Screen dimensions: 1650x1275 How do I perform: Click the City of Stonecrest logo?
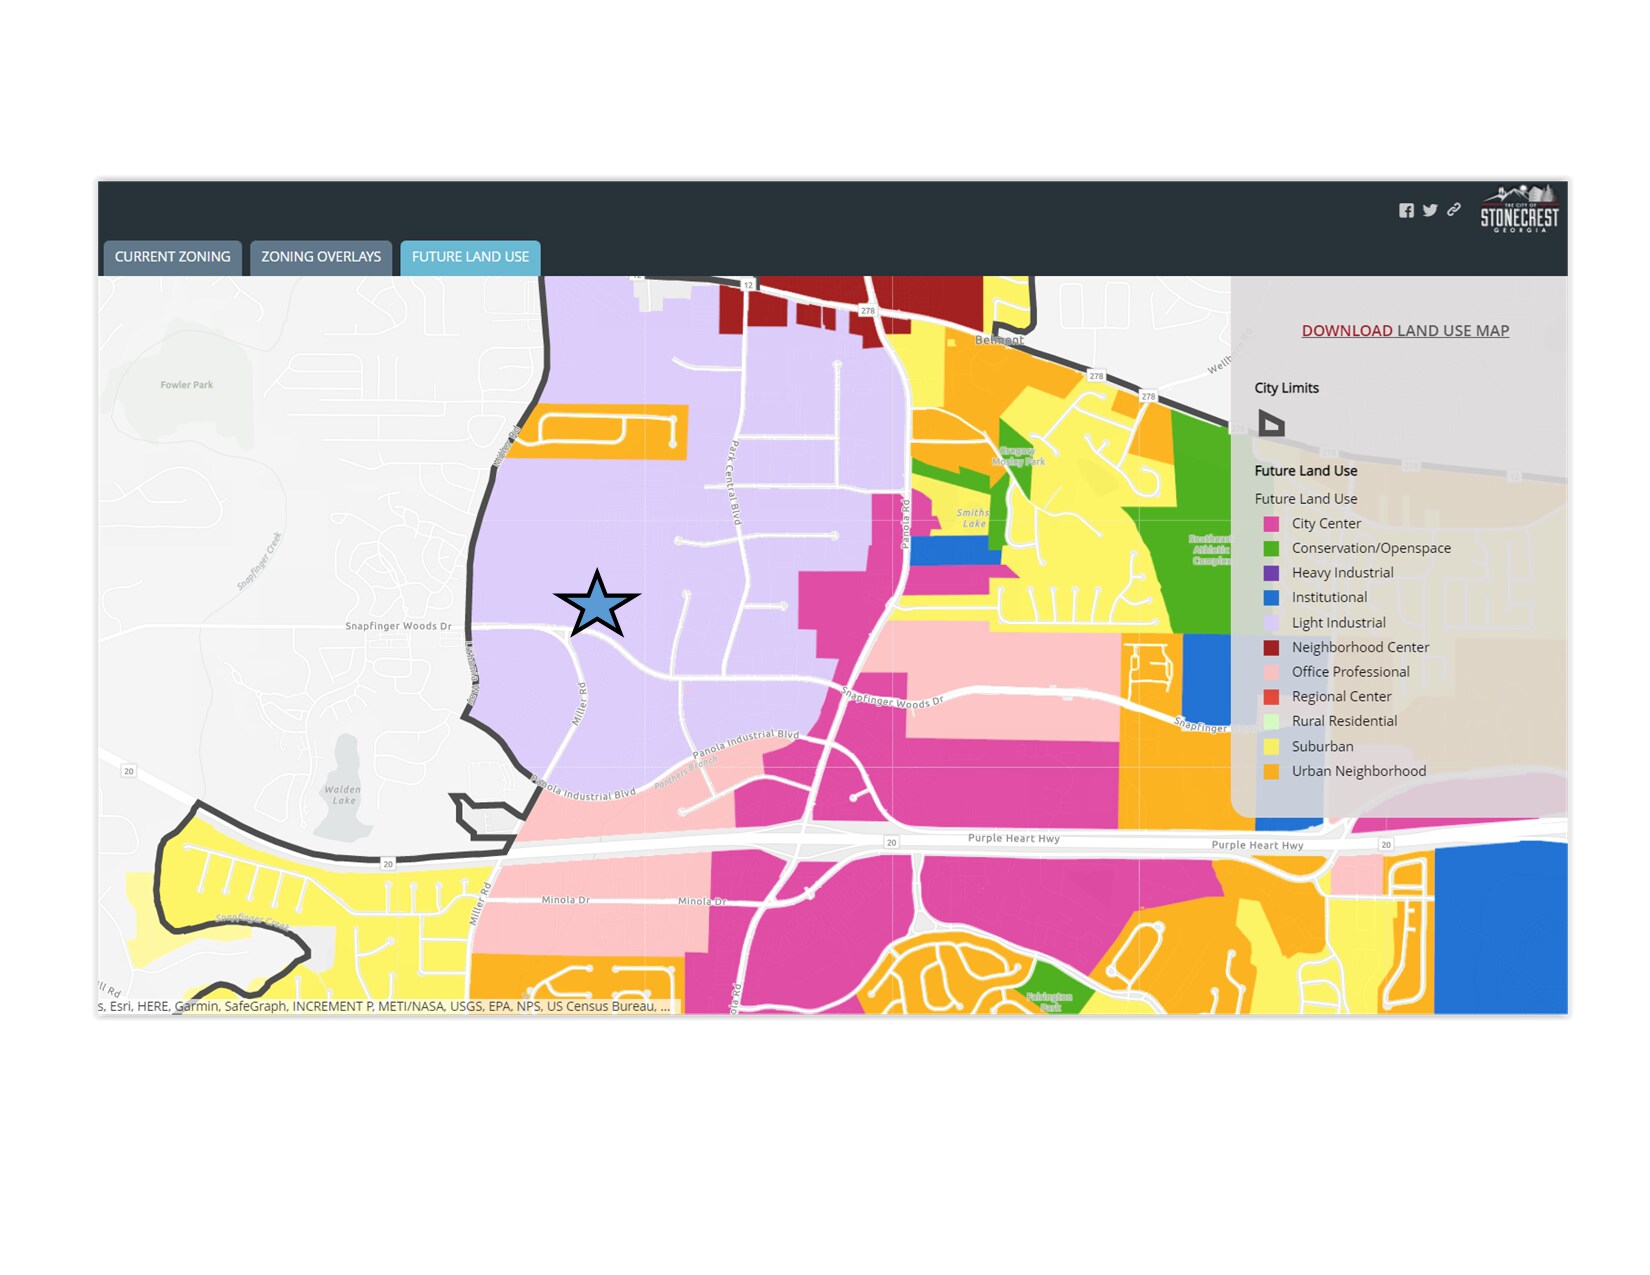click(1519, 209)
